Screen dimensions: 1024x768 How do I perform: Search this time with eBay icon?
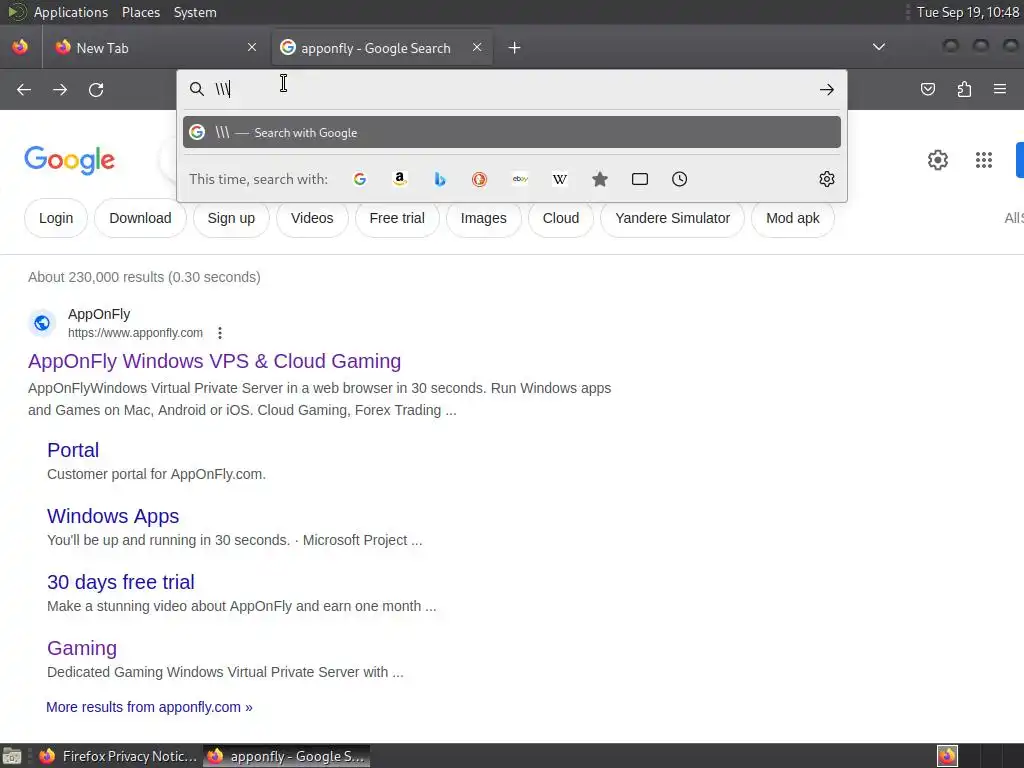(x=520, y=179)
